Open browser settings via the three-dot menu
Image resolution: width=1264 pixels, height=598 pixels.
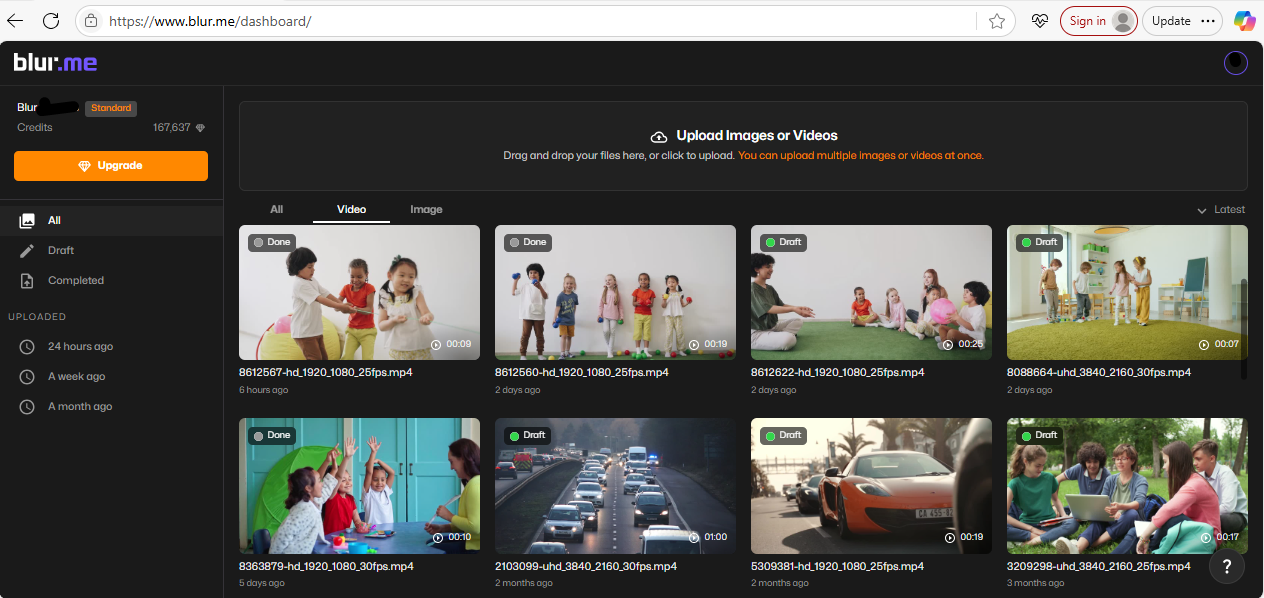(x=1208, y=20)
